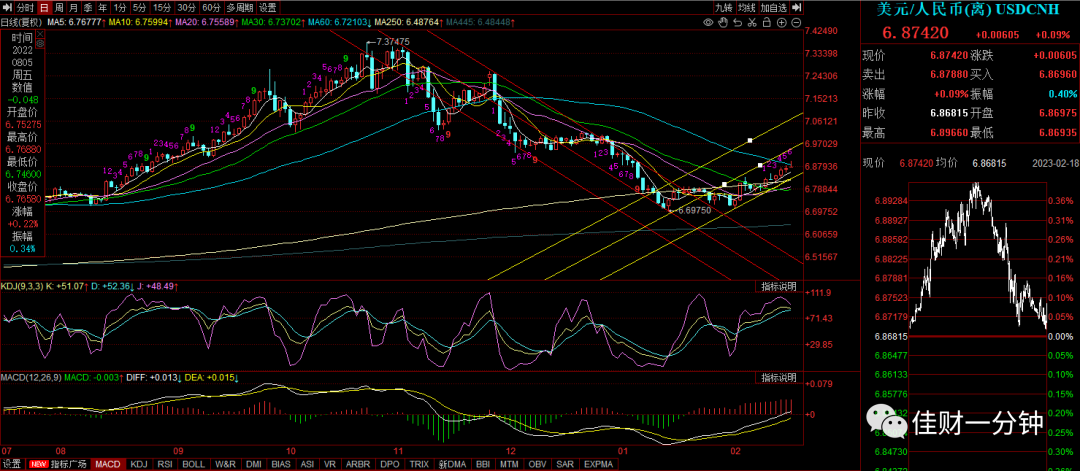Zoom in with the plus circle icon
Image resolution: width=1080 pixels, height=471 pixels.
(x=782, y=23)
